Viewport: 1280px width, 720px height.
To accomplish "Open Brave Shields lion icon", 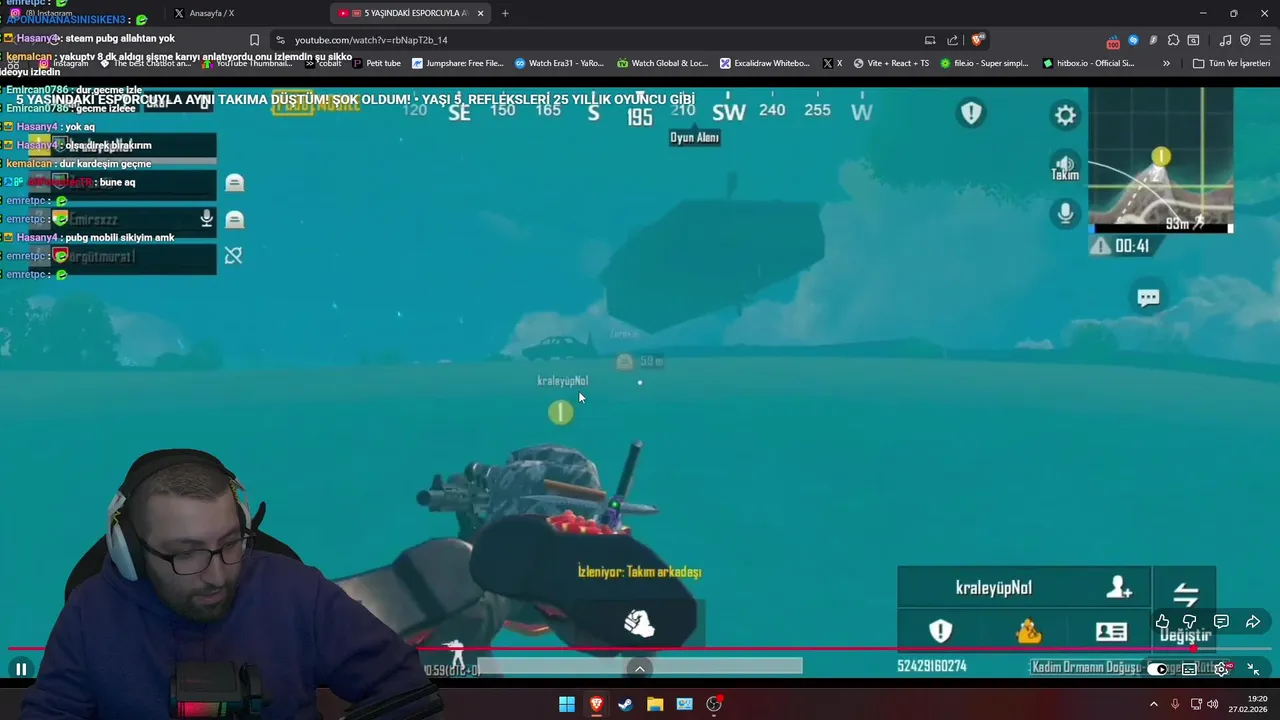I will (x=978, y=40).
